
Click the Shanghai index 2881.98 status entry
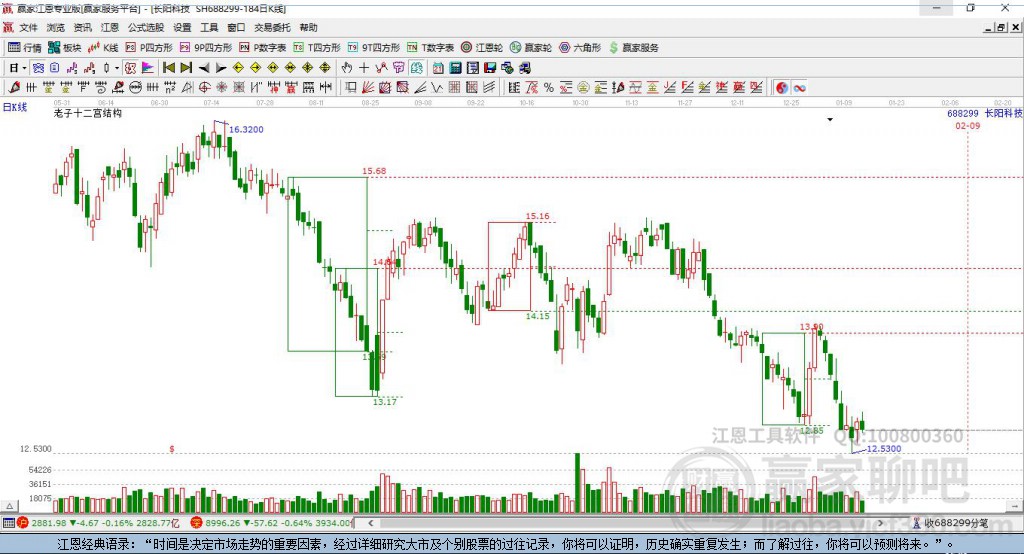coord(98,523)
